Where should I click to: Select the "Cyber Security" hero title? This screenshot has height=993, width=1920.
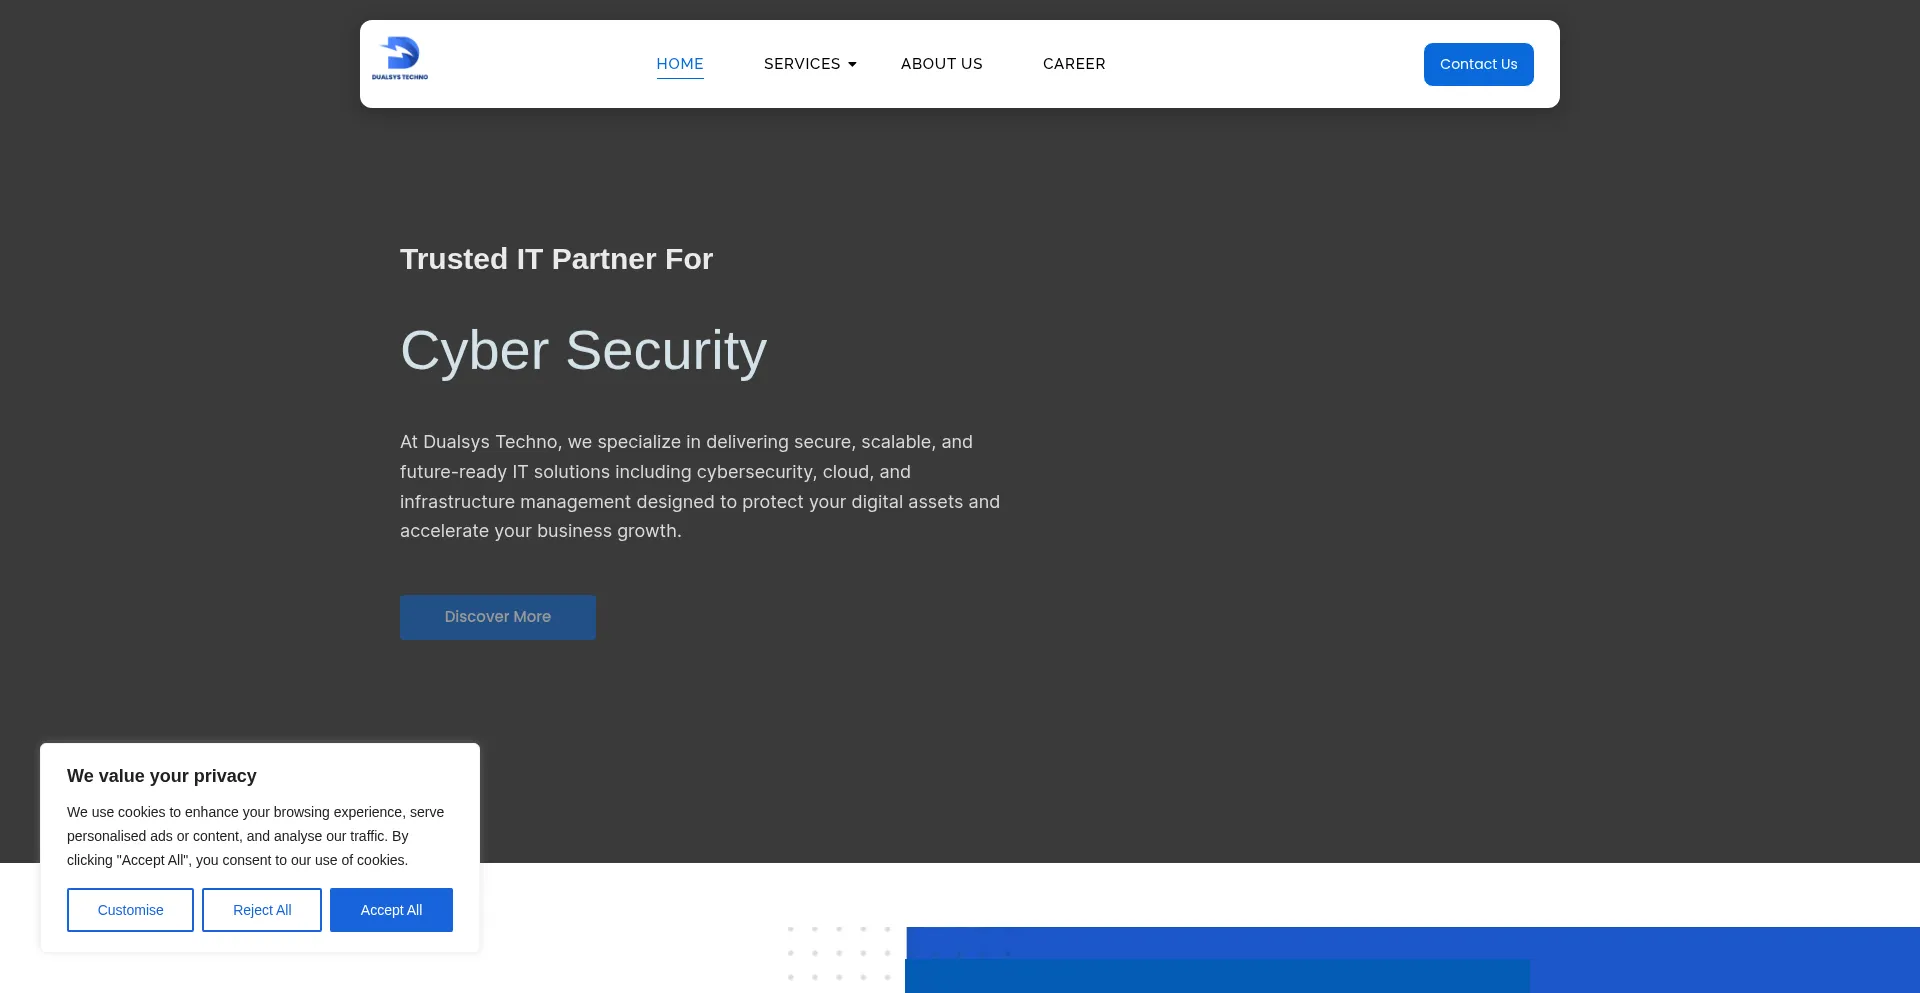pyautogui.click(x=583, y=351)
